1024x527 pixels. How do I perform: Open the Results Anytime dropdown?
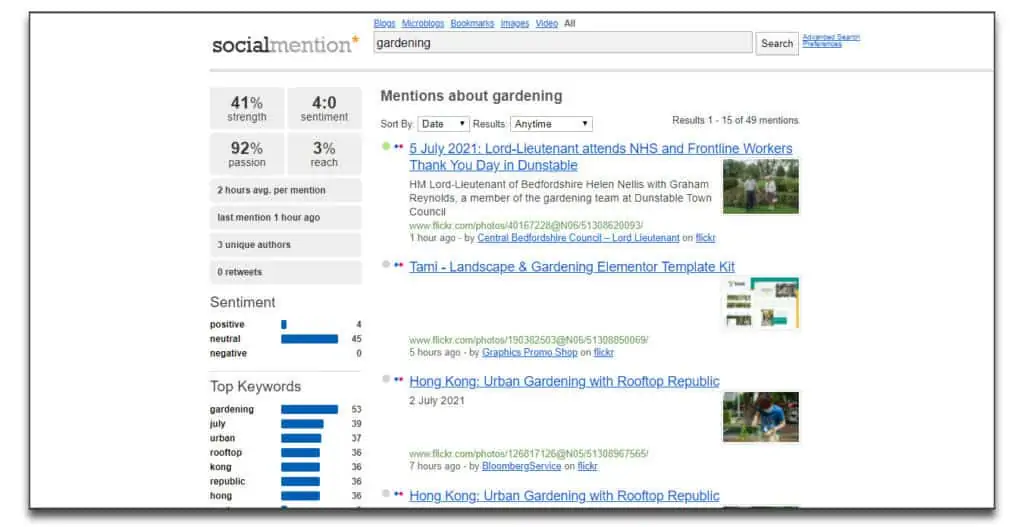point(551,123)
